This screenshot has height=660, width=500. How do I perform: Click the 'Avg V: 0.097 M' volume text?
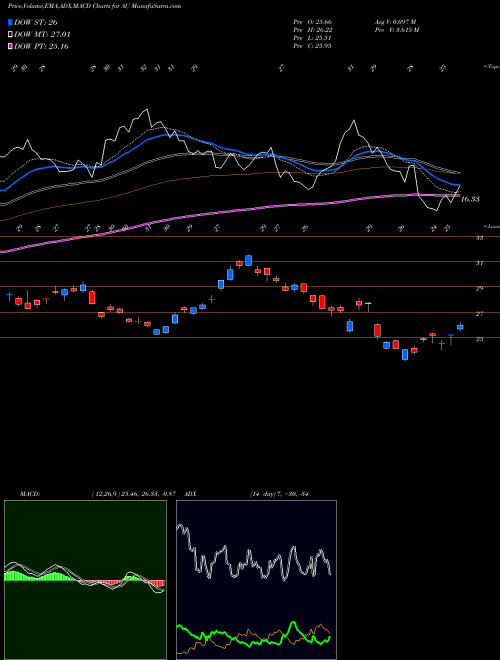395,22
